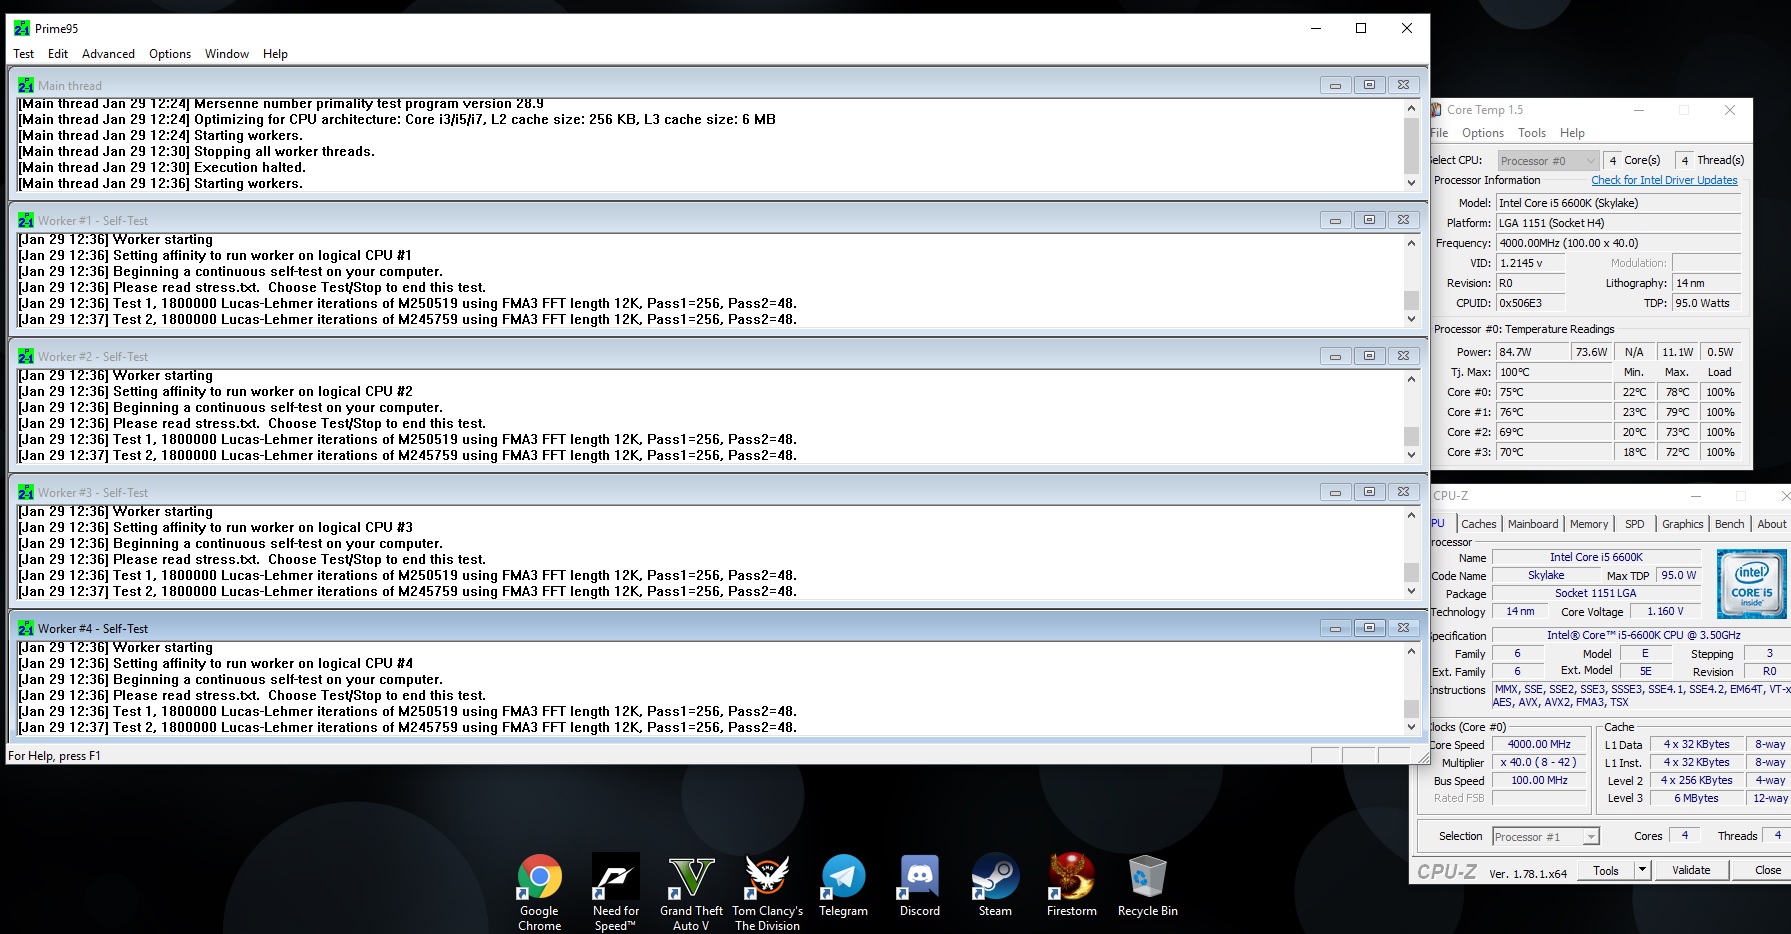Viewport: 1791px width, 934px height.
Task: Click the Worker #2 Self-Test window icon
Action: tap(26, 356)
